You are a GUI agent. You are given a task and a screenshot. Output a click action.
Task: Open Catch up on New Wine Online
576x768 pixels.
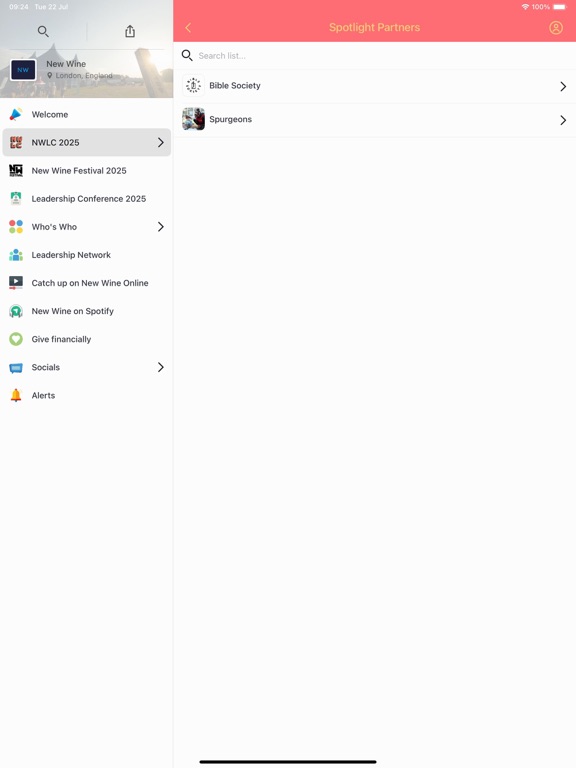pos(87,283)
